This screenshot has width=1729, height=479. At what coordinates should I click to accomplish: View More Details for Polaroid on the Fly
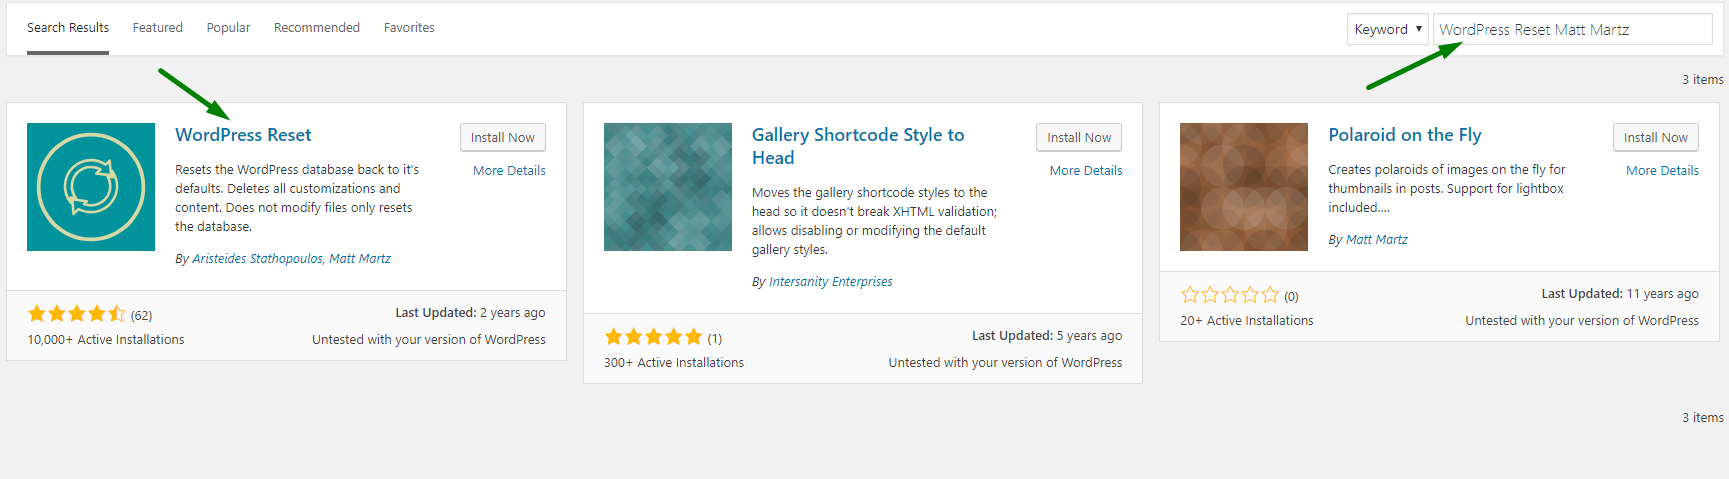click(1662, 171)
